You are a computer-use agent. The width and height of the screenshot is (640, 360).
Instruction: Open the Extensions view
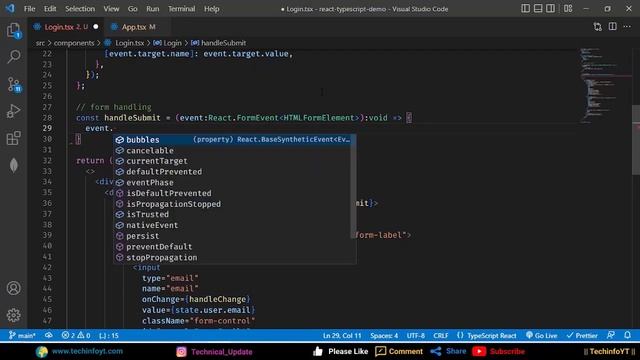(x=13, y=138)
